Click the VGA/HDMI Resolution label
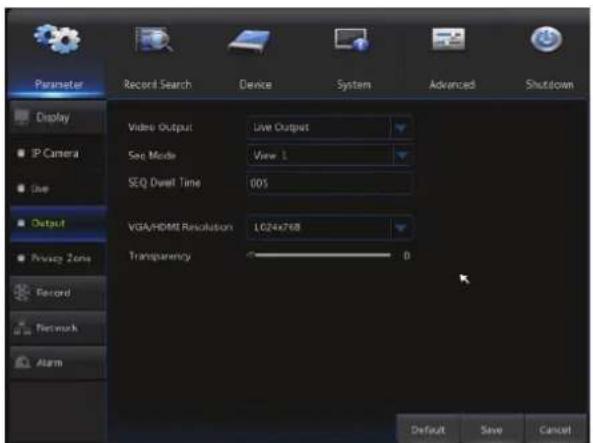 point(180,227)
